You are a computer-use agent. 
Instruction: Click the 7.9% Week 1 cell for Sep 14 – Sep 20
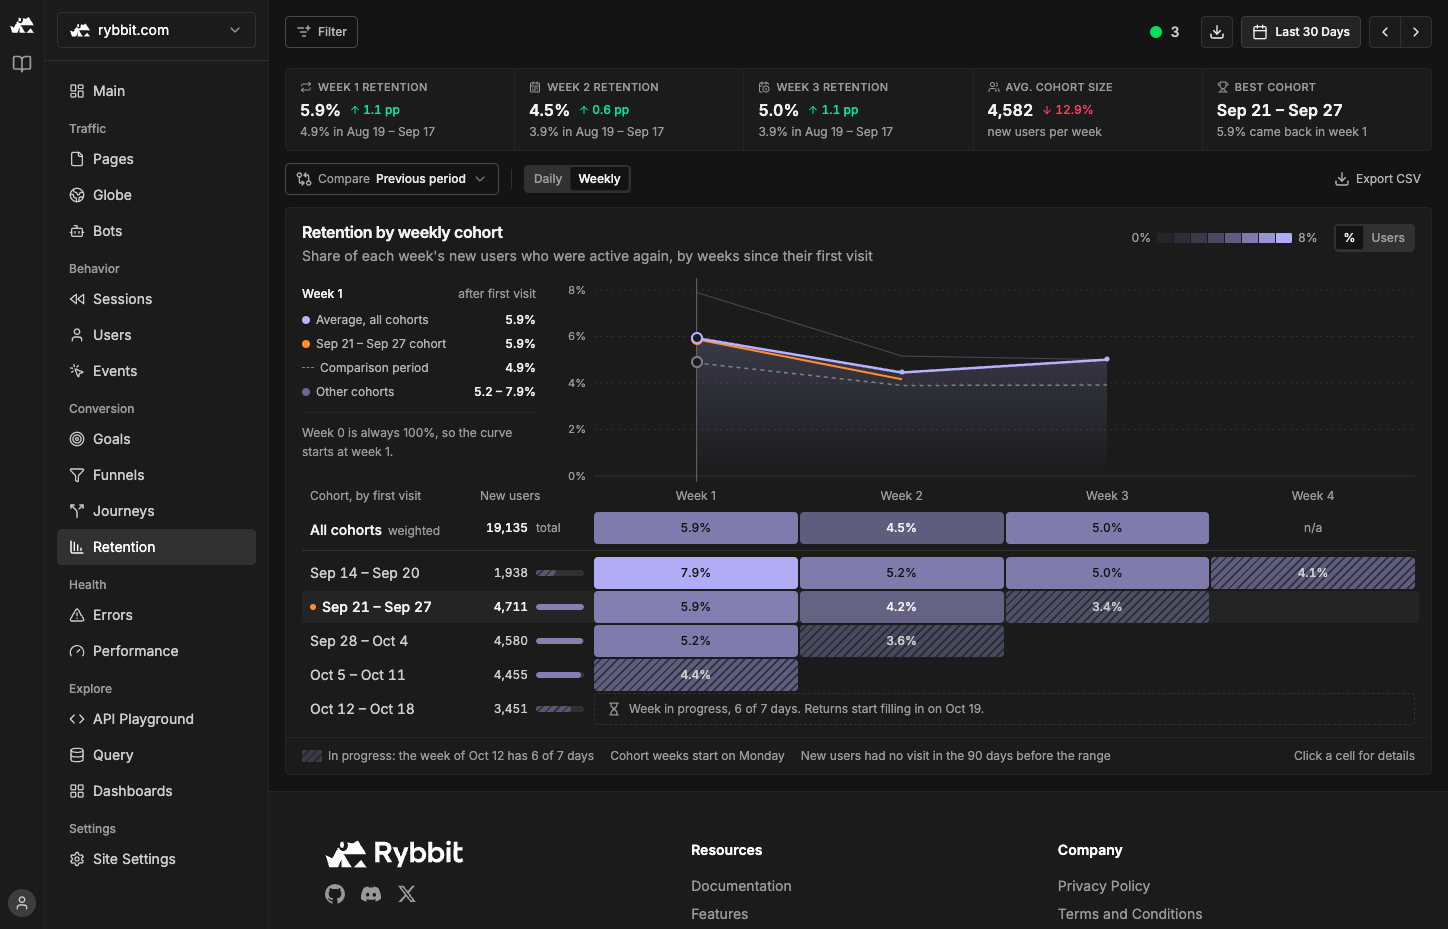click(x=696, y=573)
